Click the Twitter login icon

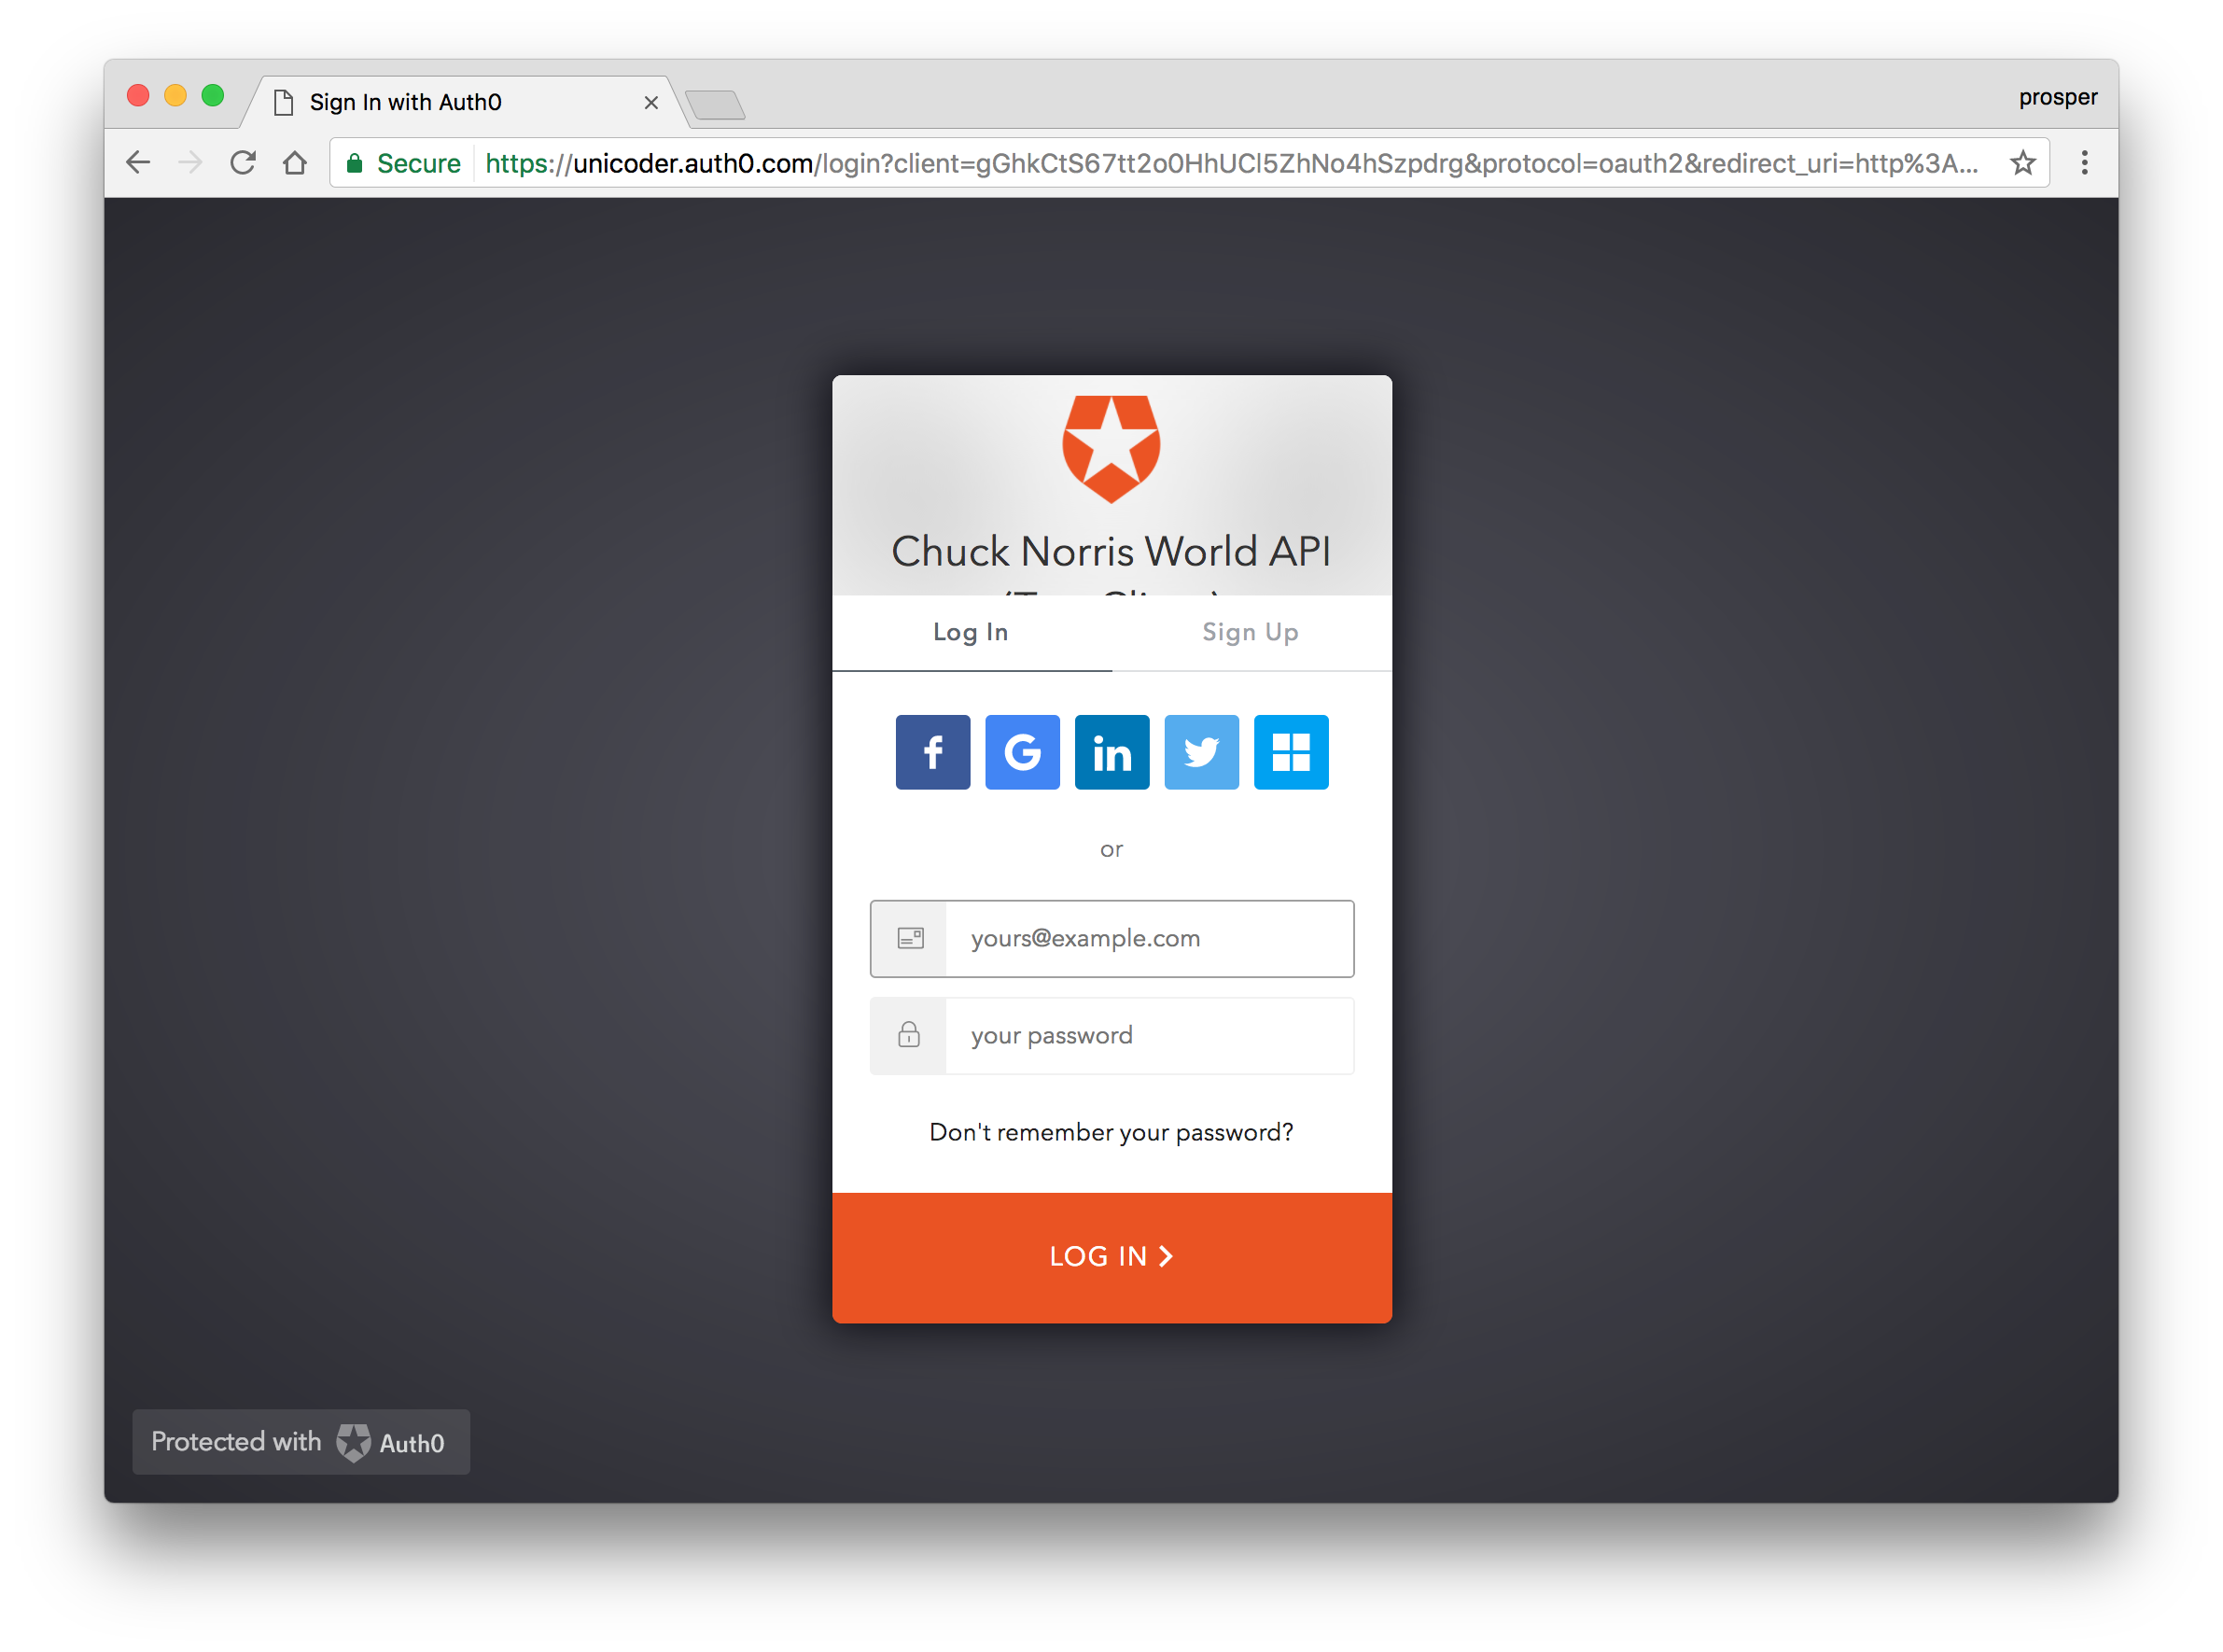click(1201, 753)
